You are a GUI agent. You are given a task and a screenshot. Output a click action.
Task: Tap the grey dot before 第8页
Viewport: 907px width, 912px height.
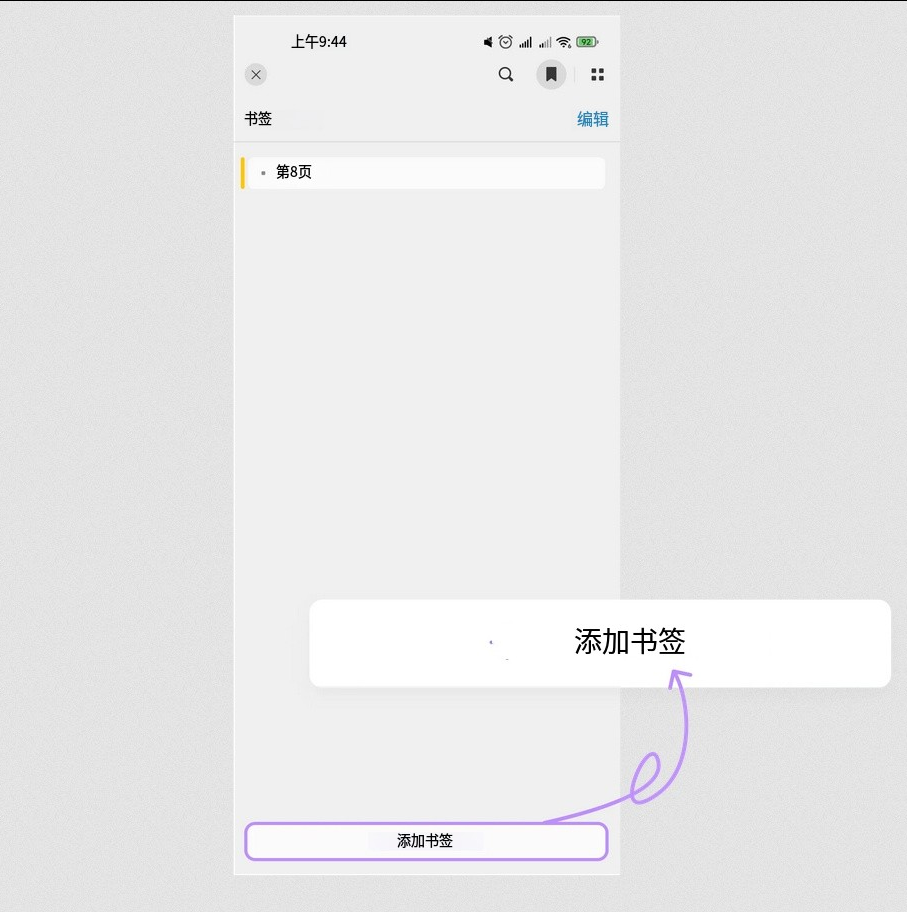[262, 172]
